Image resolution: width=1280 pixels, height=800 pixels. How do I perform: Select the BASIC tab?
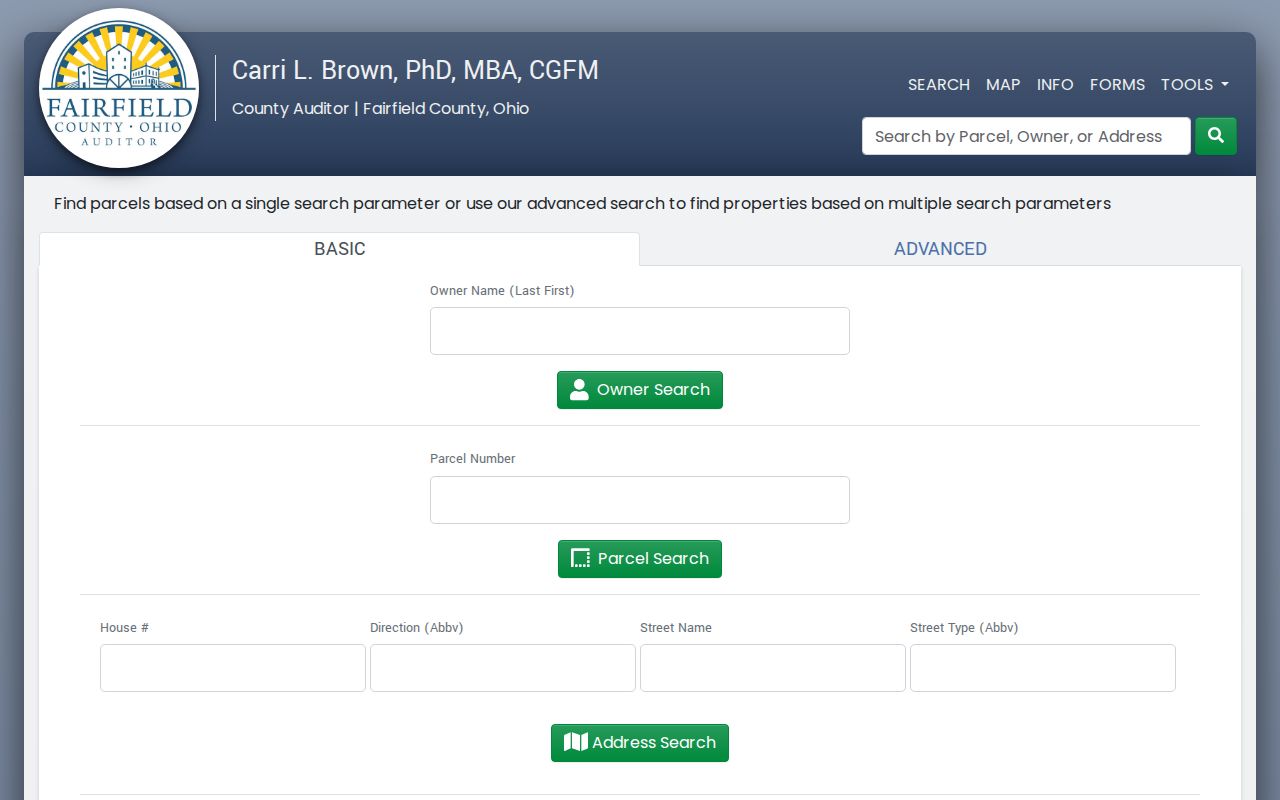coord(340,249)
